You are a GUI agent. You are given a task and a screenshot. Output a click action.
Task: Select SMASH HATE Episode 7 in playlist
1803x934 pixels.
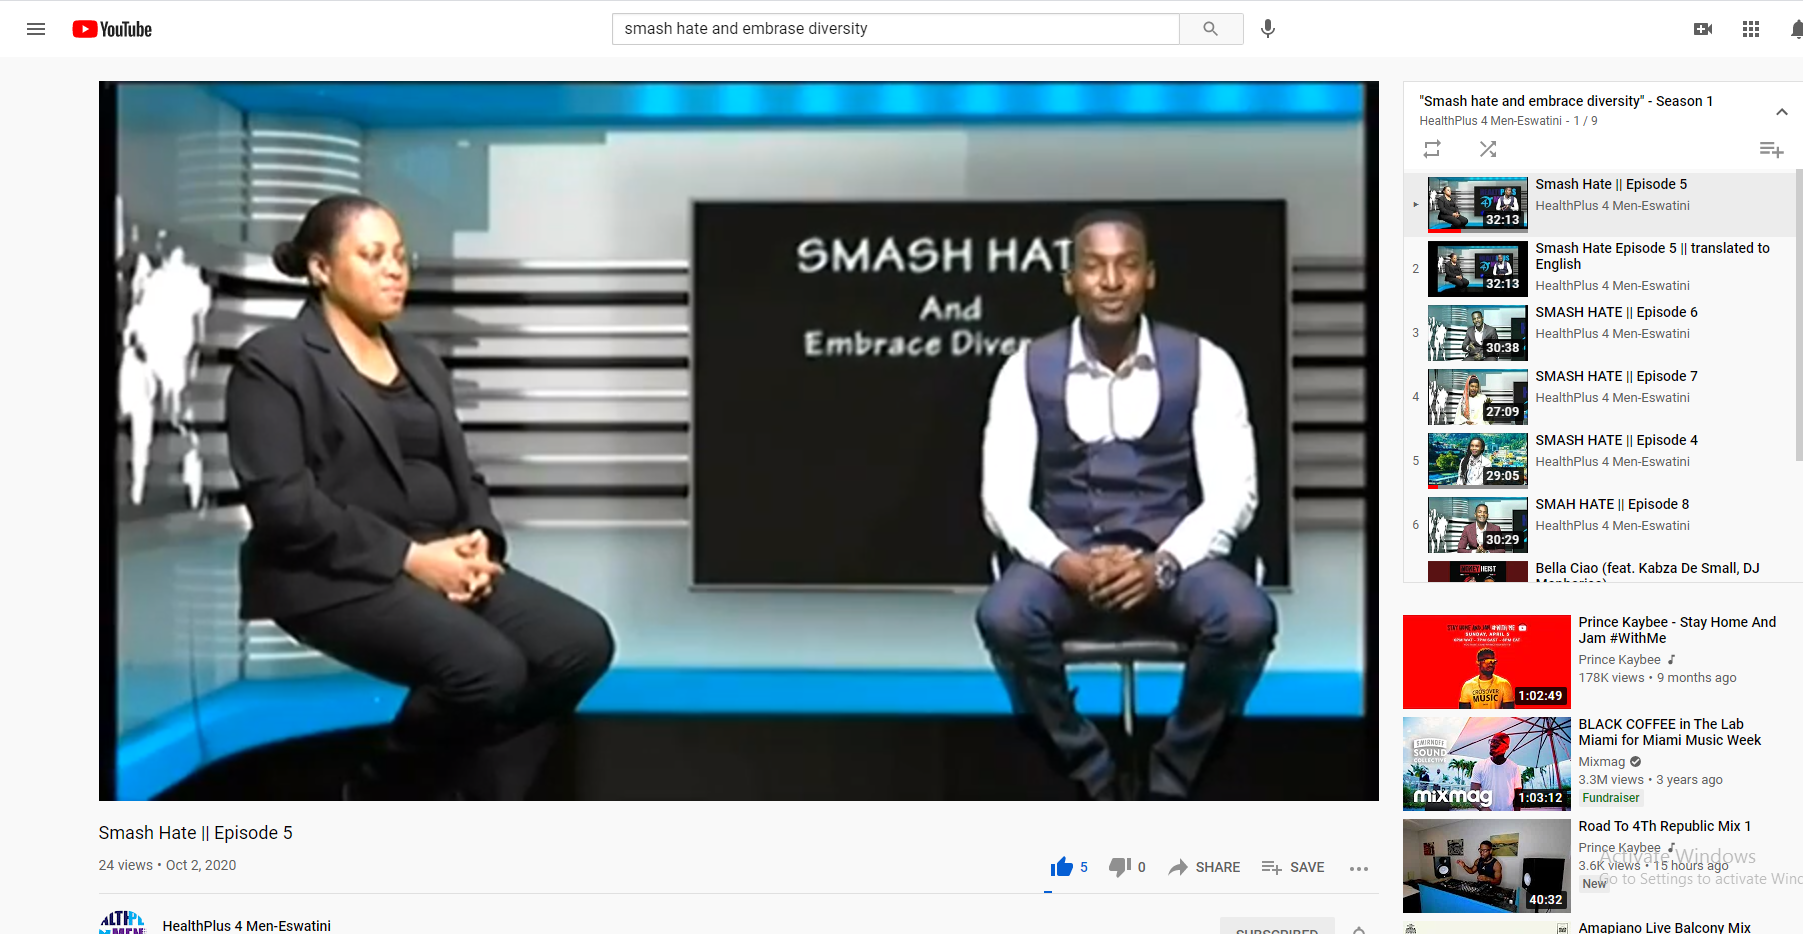(1616, 377)
